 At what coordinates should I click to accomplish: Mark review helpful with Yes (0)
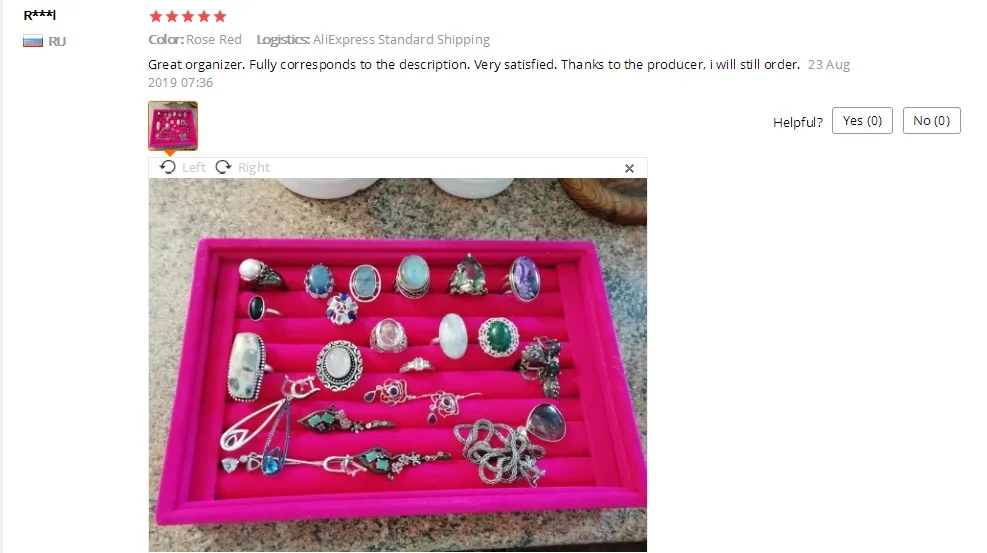pyautogui.click(x=862, y=121)
